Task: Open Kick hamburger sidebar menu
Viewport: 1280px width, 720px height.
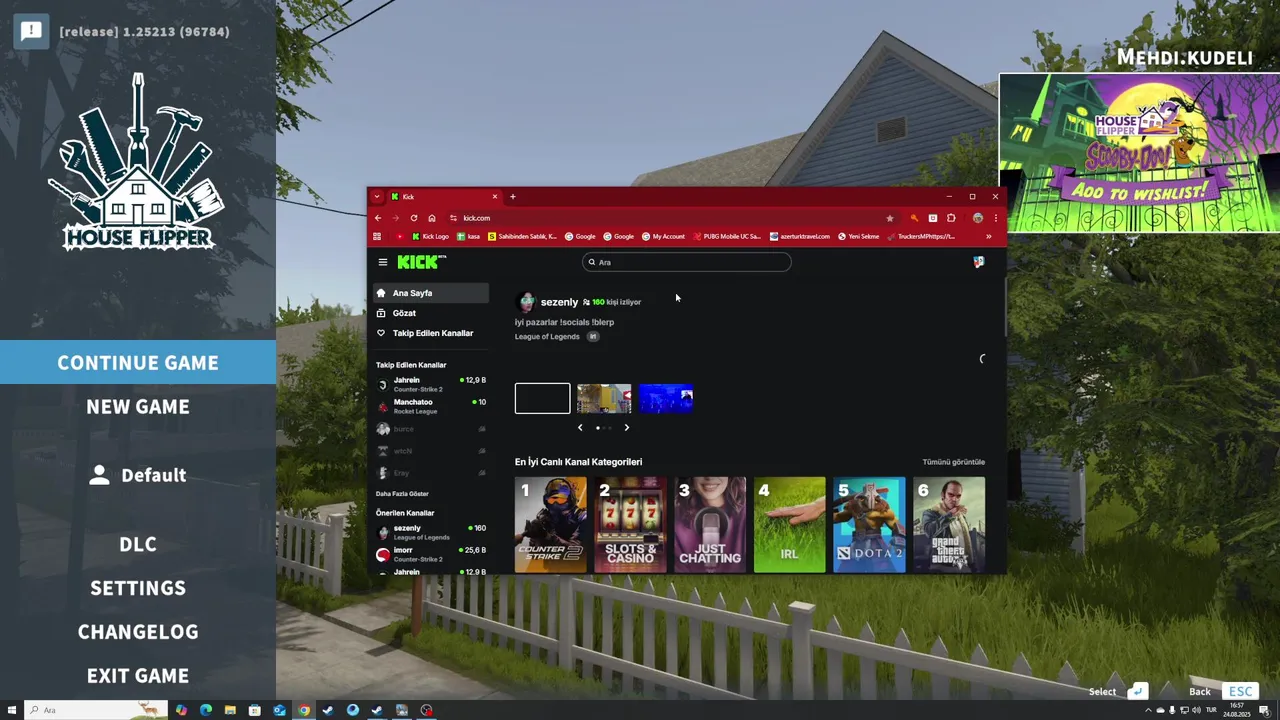Action: coord(382,262)
